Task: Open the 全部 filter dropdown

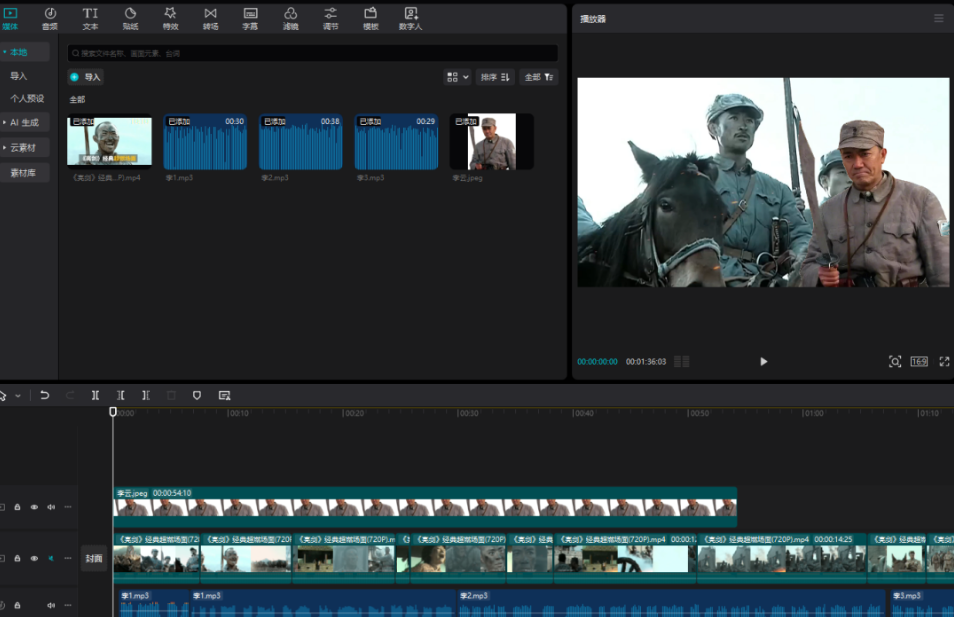Action: coord(539,77)
